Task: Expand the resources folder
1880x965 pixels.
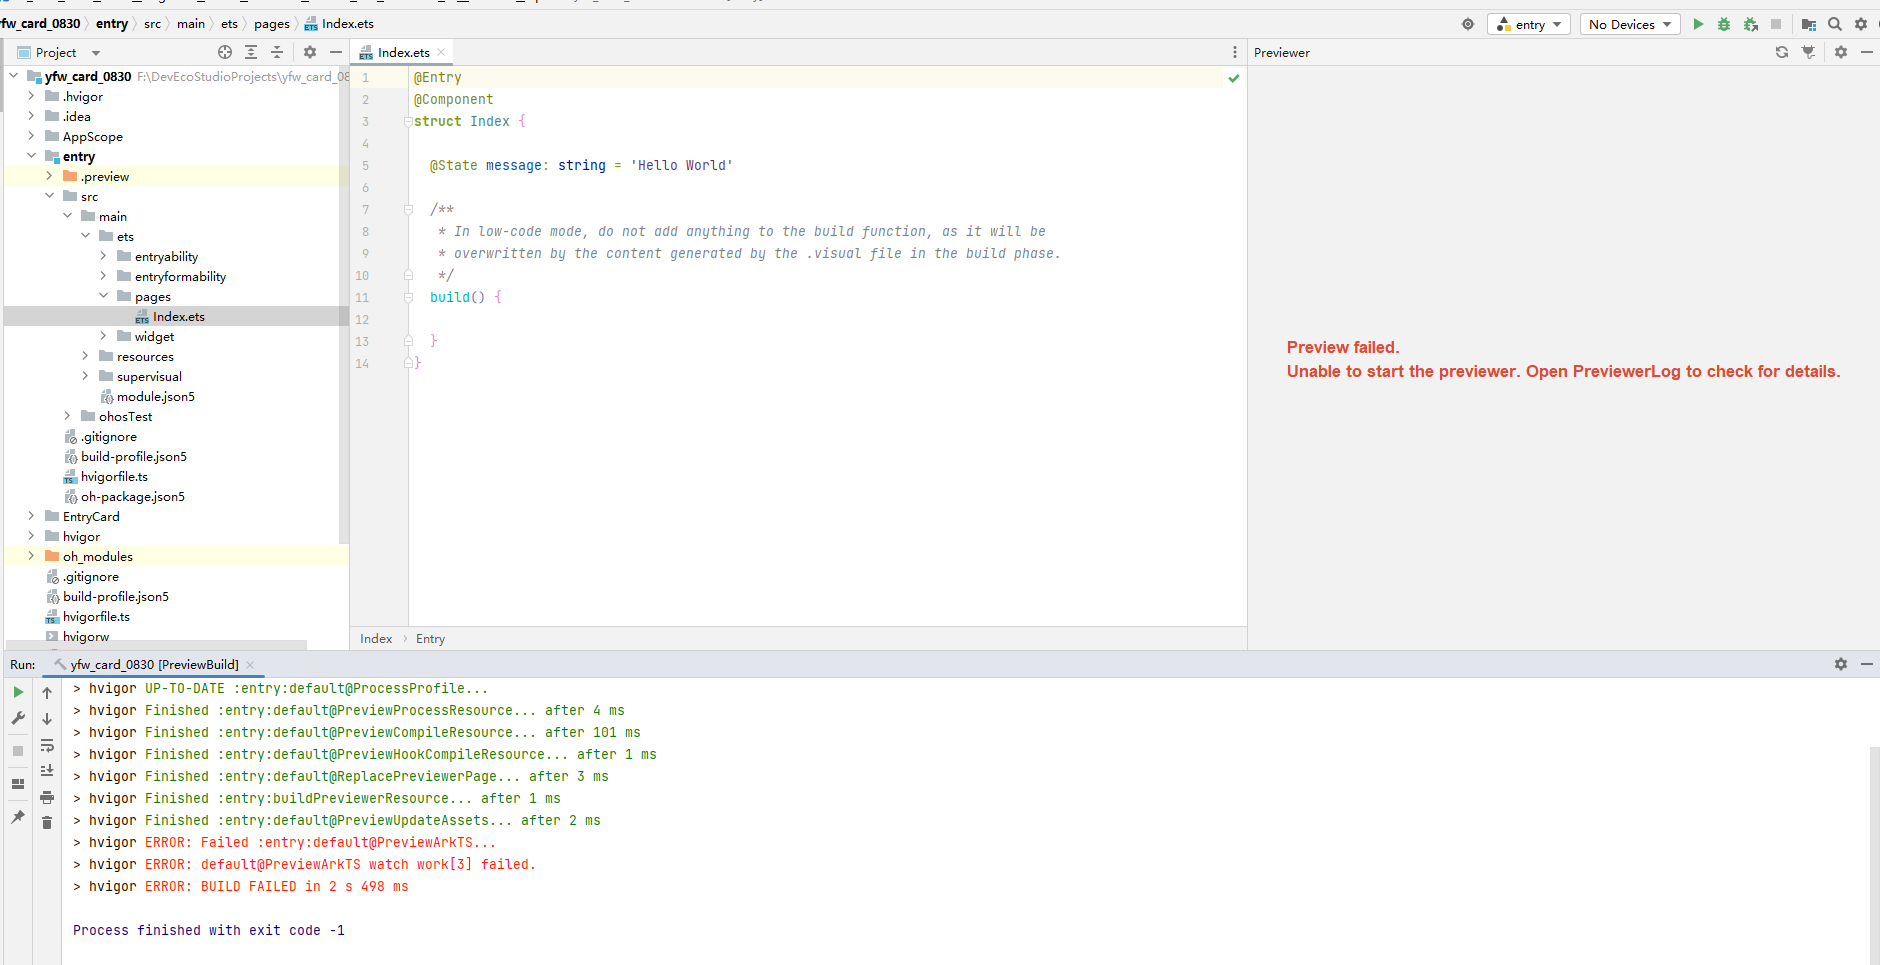Action: click(x=85, y=356)
